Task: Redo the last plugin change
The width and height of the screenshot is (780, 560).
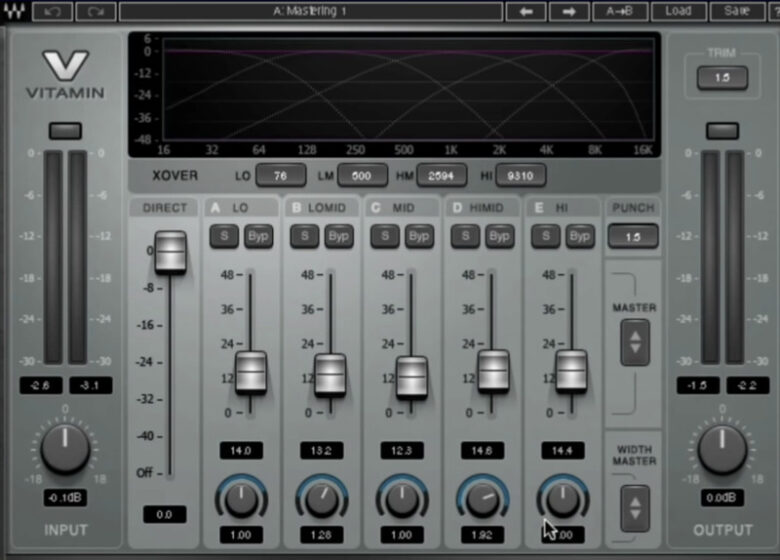Action: coord(96,11)
